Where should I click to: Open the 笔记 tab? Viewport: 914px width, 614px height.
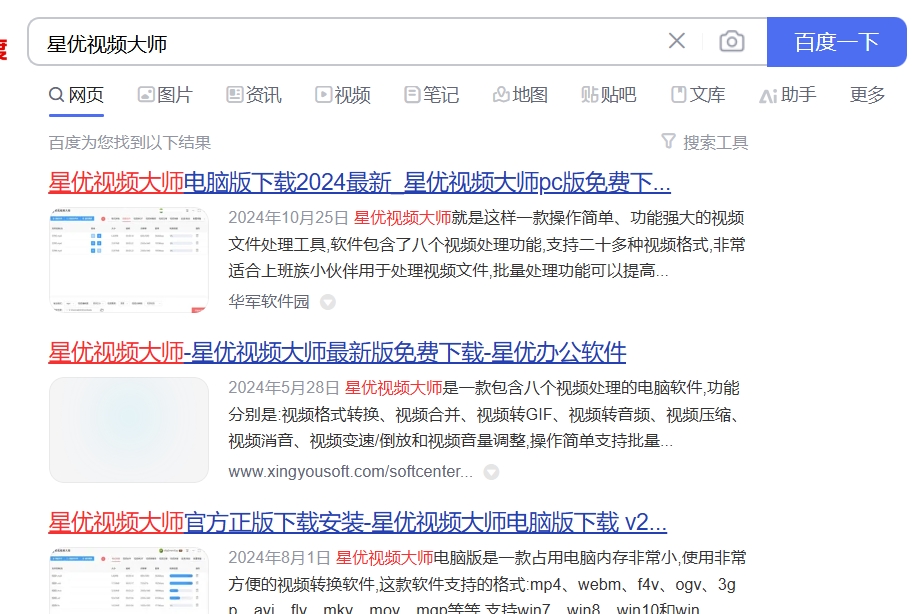point(431,94)
